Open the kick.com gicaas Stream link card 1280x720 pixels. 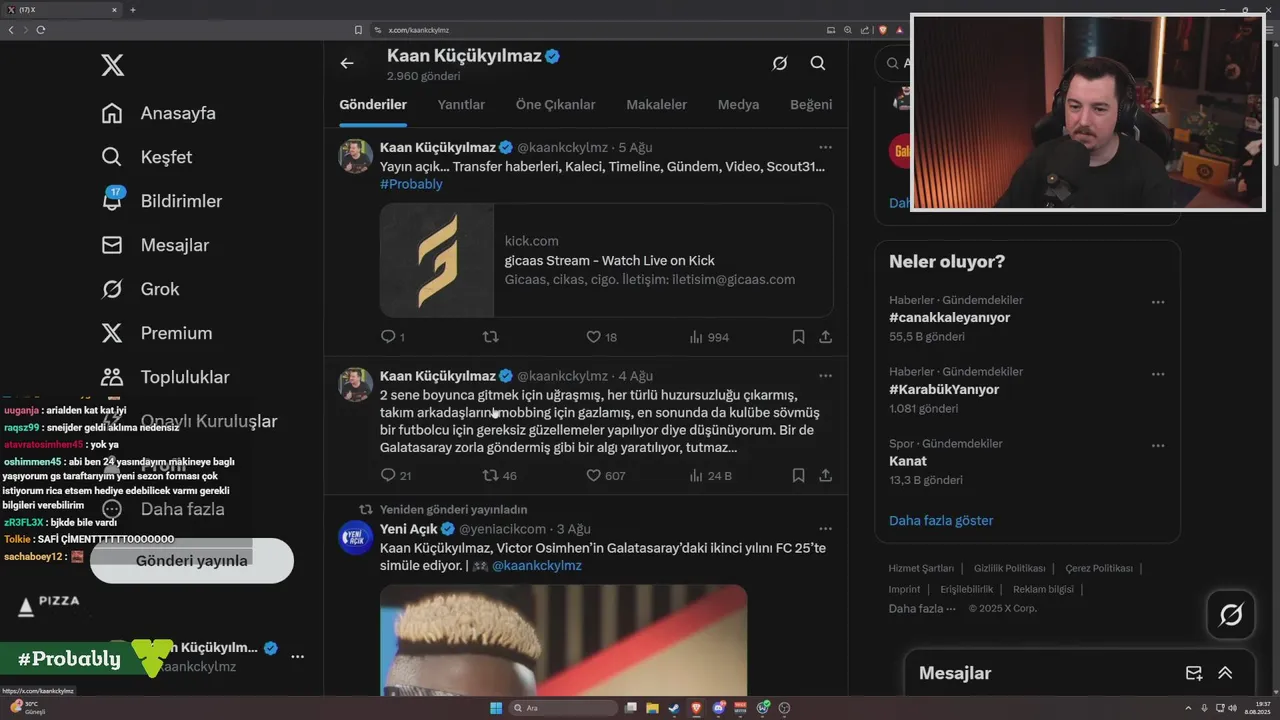pos(606,260)
